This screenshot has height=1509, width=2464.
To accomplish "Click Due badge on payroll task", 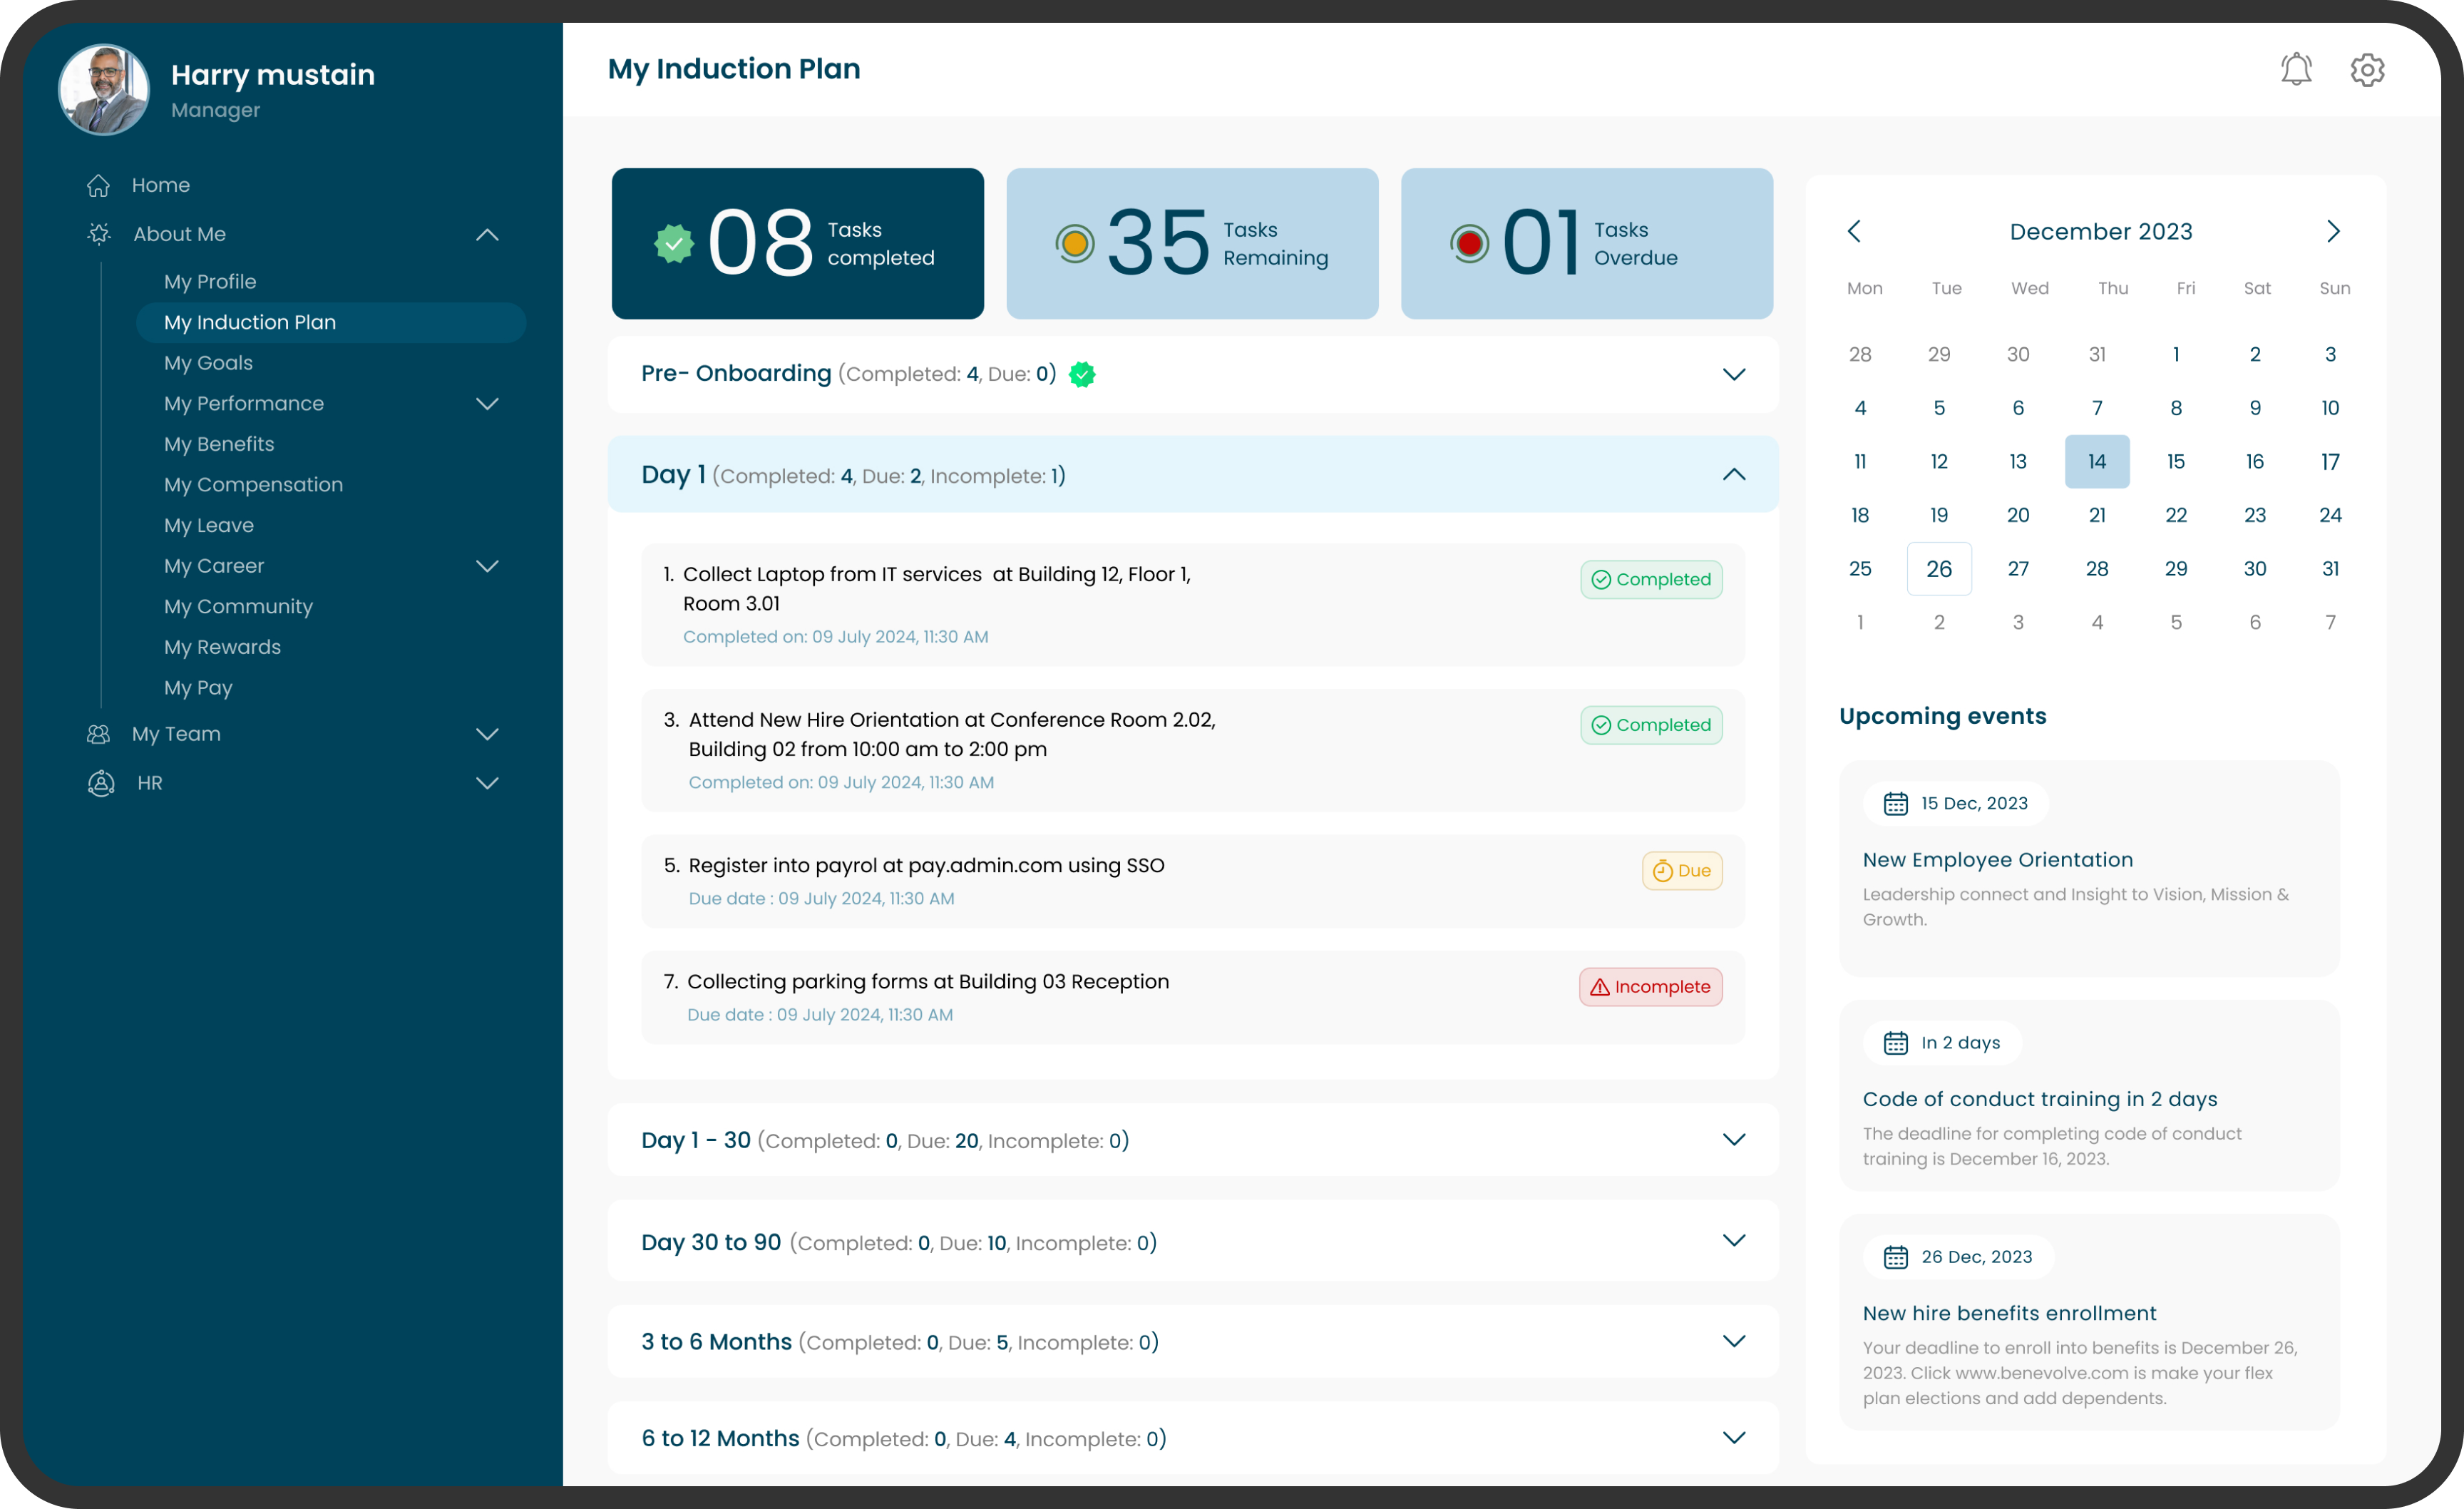I will pos(1682,871).
